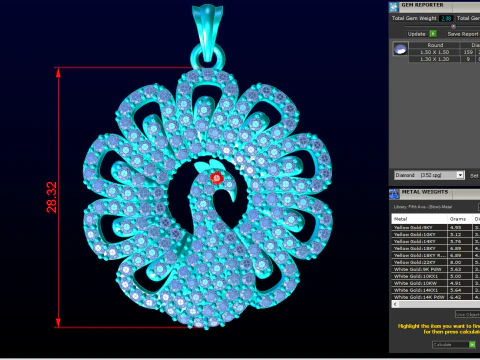Select the Yellow Gold 14KY row
This screenshot has width=480, height=360.
click(x=436, y=241)
